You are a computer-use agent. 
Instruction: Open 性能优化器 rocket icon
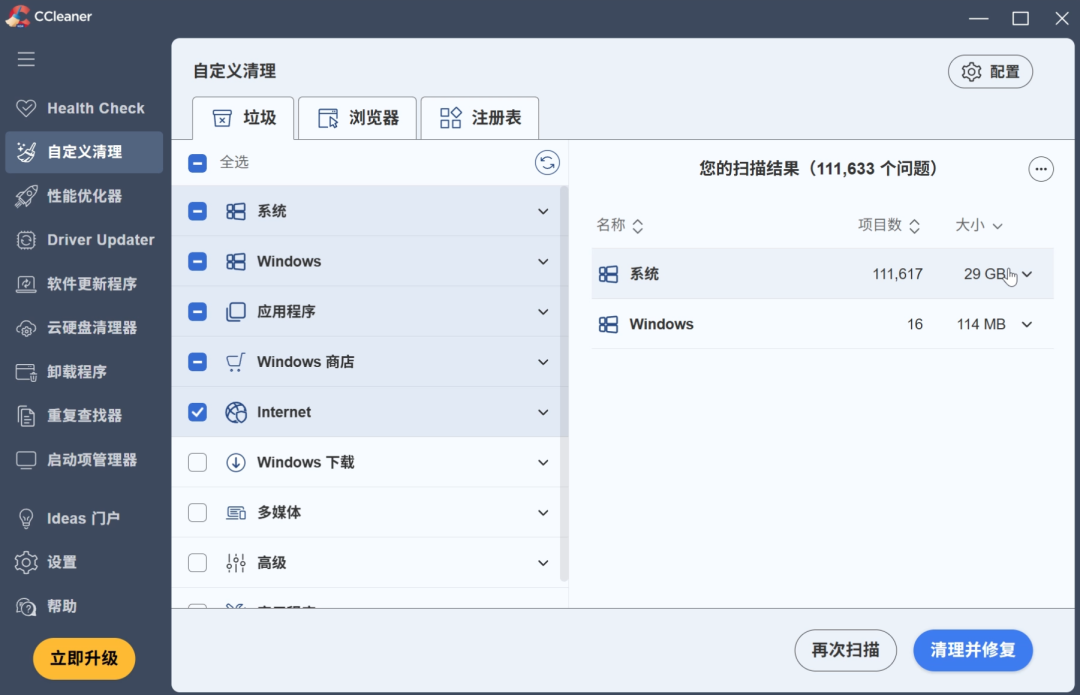point(26,196)
